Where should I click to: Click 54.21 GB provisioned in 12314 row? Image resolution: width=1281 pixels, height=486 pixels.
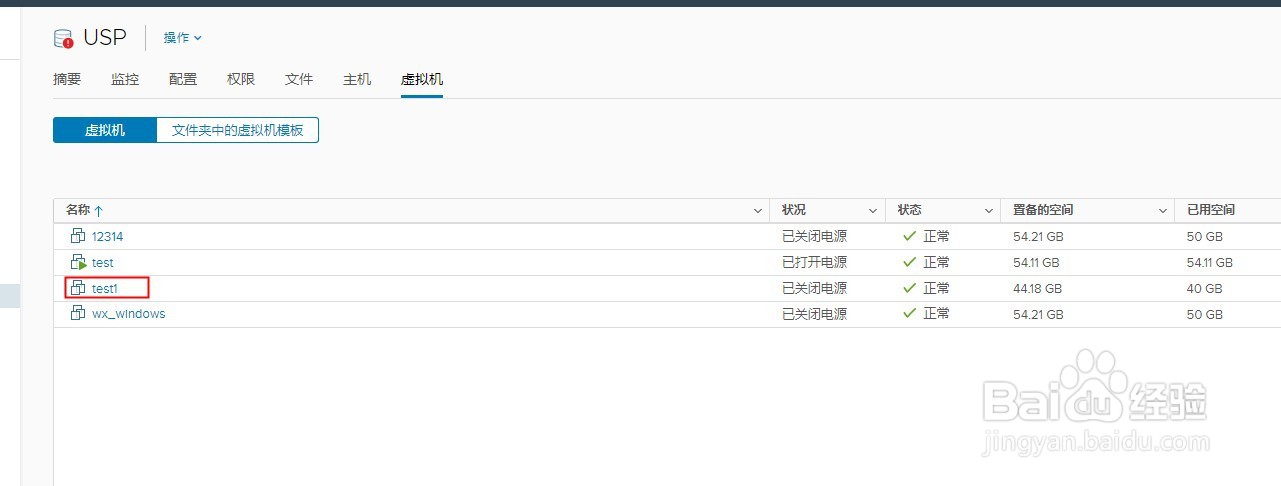pos(1037,236)
